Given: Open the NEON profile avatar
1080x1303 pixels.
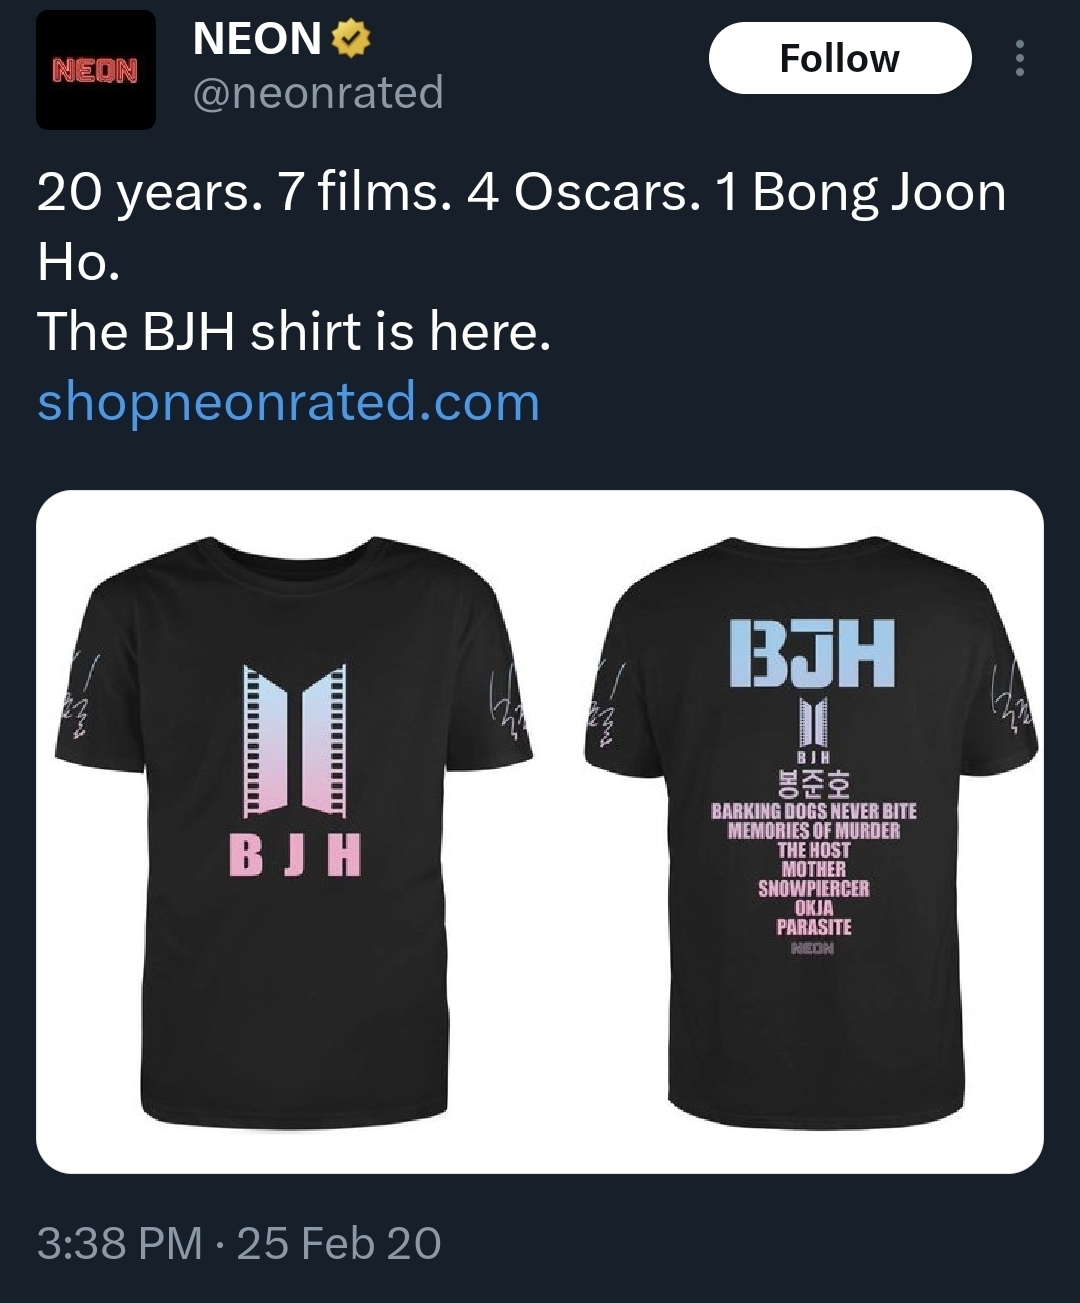Looking at the screenshot, I should click(x=96, y=70).
